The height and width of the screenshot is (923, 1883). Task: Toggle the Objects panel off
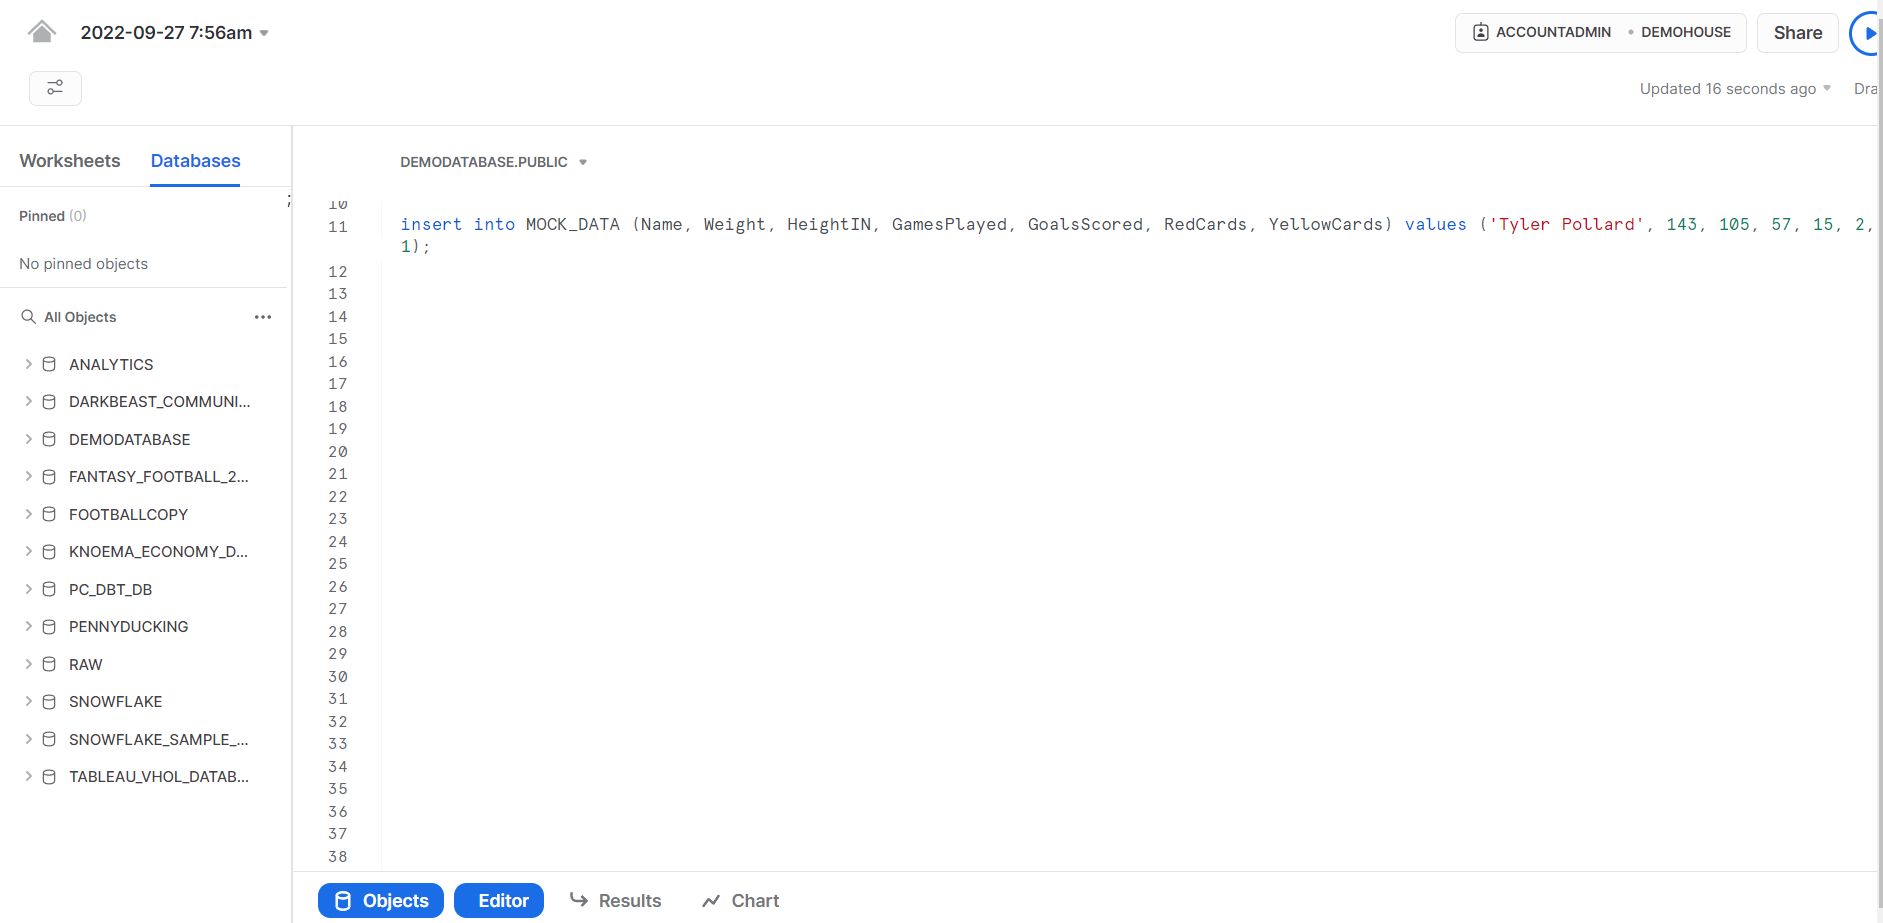(380, 900)
